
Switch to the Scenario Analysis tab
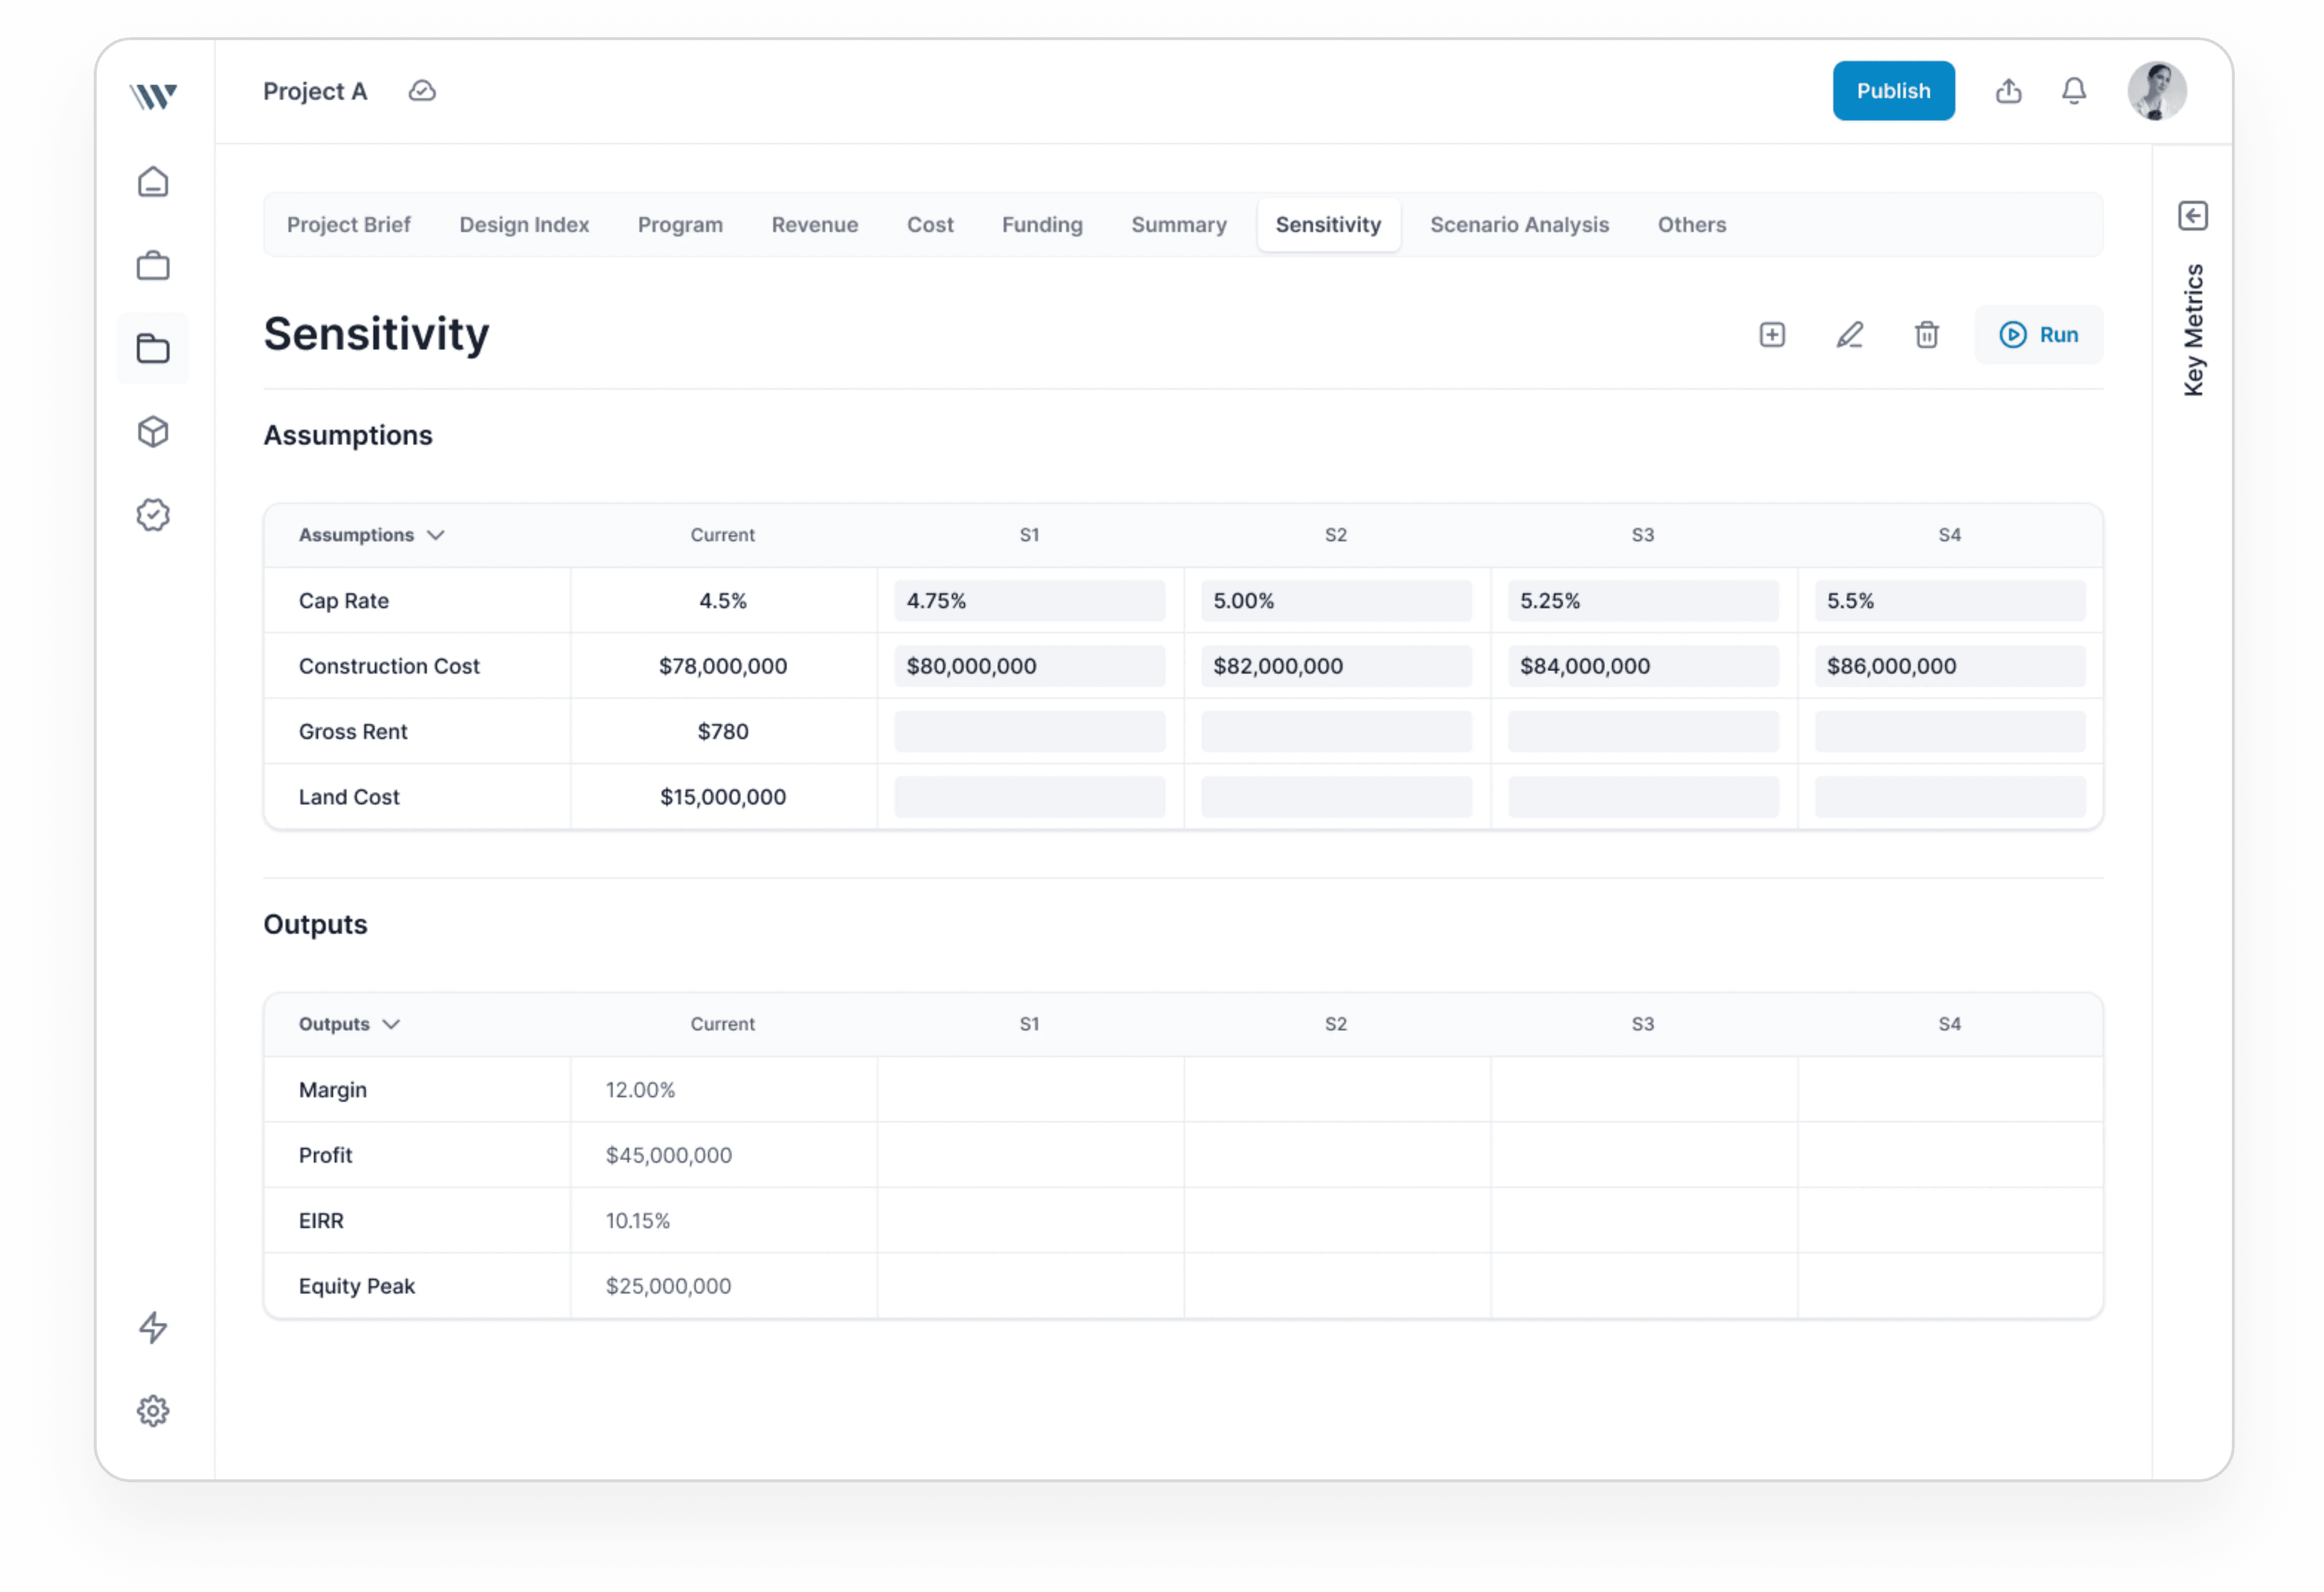point(1519,225)
